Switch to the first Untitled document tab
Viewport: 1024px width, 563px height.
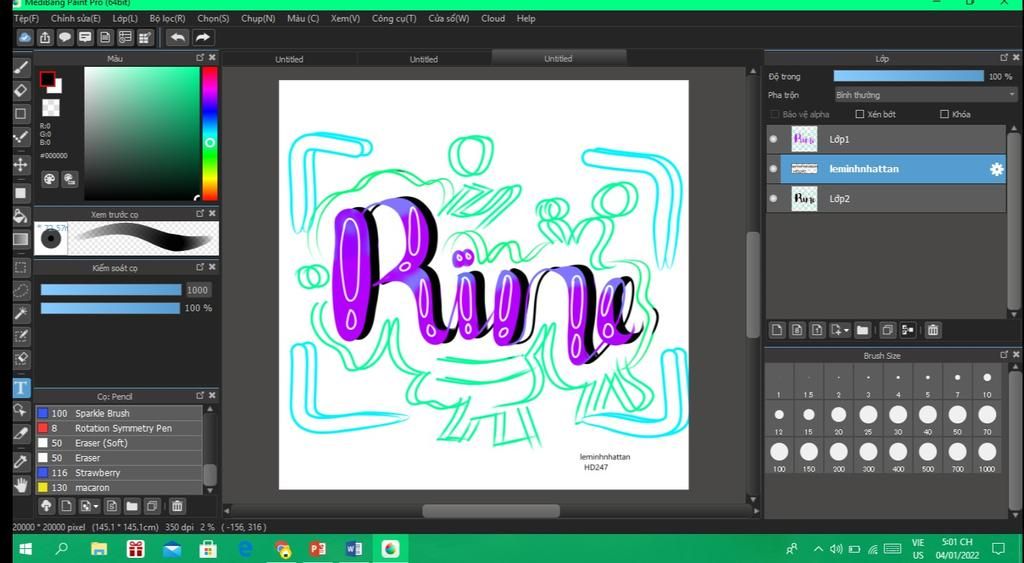[x=289, y=59]
